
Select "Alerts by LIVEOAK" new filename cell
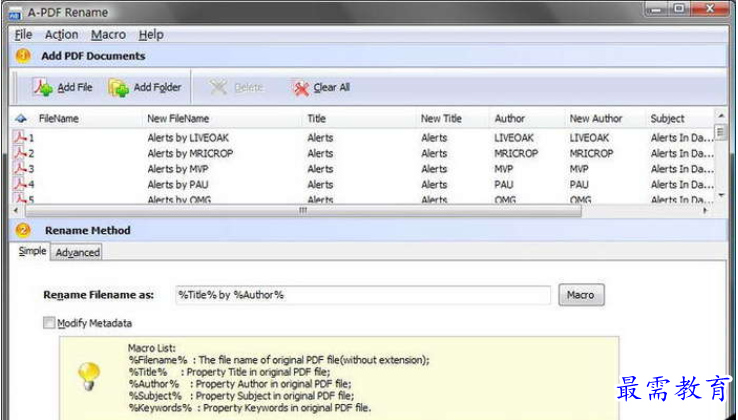point(188,137)
